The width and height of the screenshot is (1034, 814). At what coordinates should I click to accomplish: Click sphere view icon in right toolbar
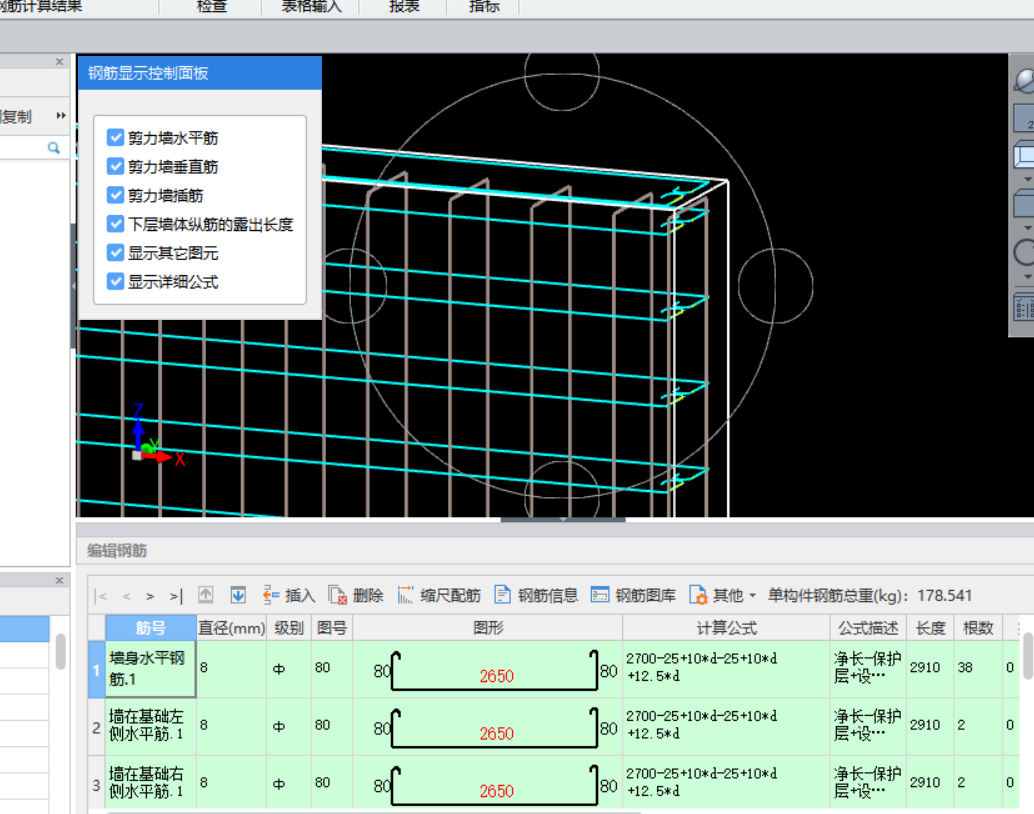coord(1024,80)
